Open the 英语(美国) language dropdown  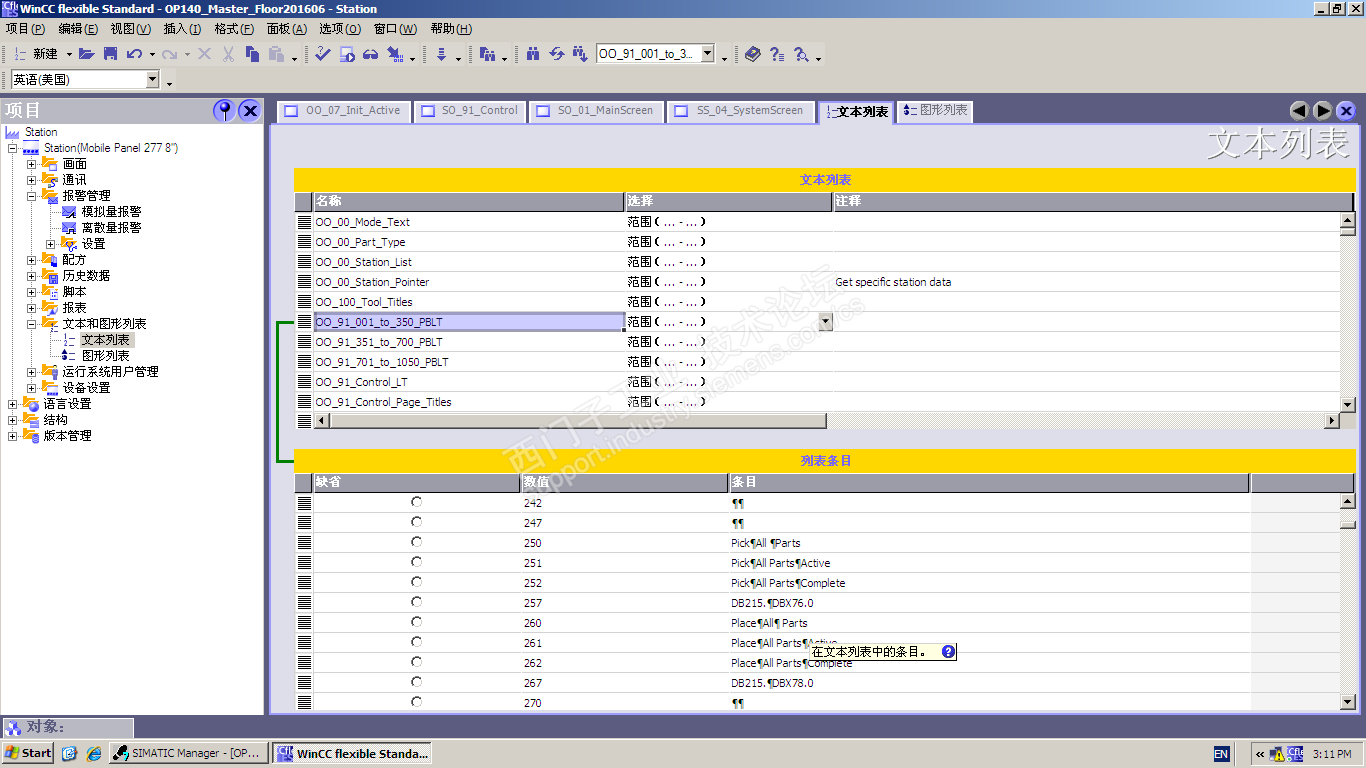pyautogui.click(x=153, y=80)
